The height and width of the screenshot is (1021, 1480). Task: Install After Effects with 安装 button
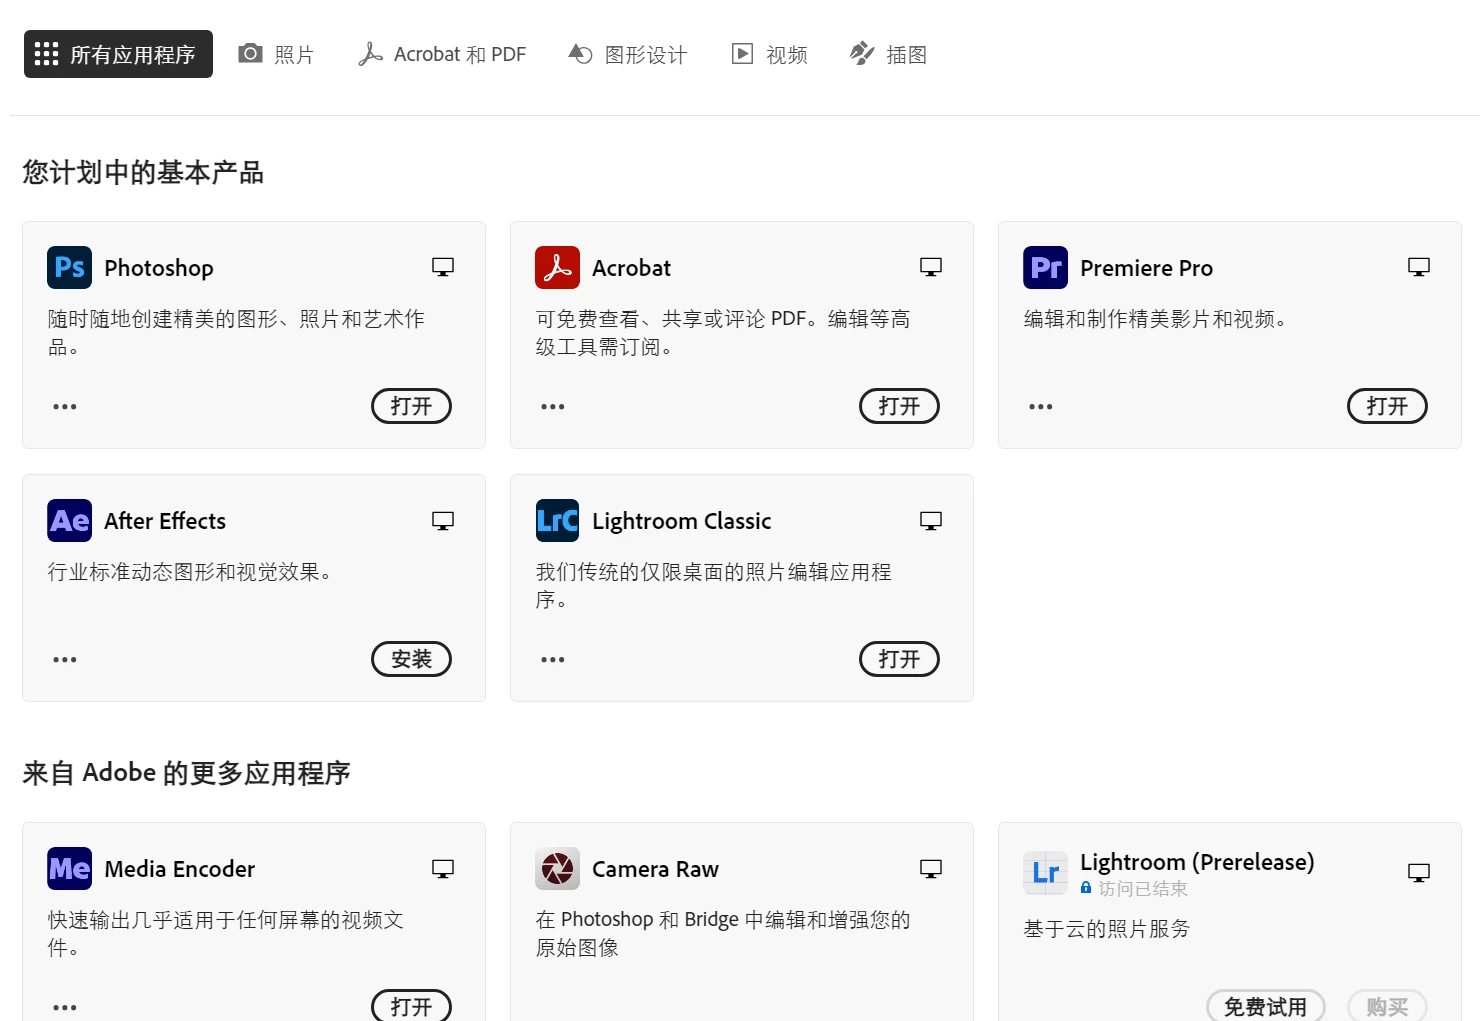pos(411,659)
